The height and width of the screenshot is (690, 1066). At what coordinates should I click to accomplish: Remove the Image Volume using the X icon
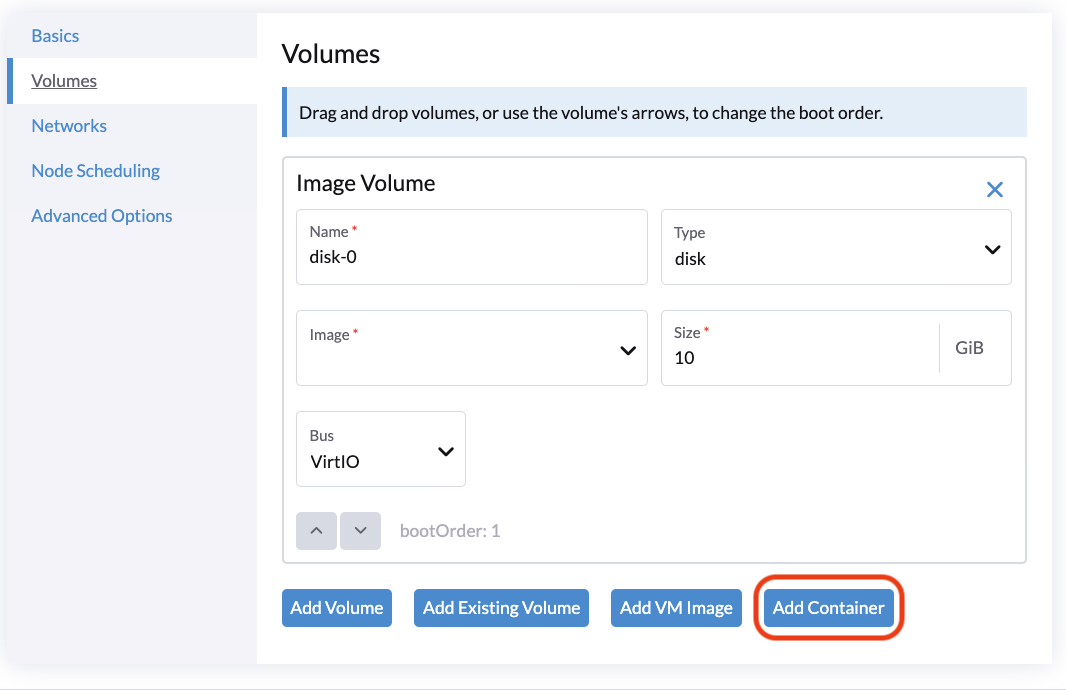coord(995,189)
